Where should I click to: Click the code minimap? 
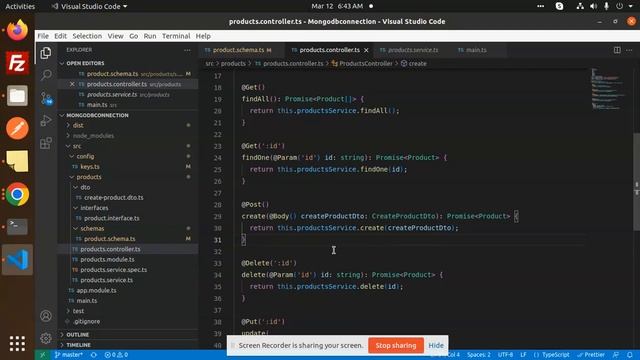click(608, 89)
